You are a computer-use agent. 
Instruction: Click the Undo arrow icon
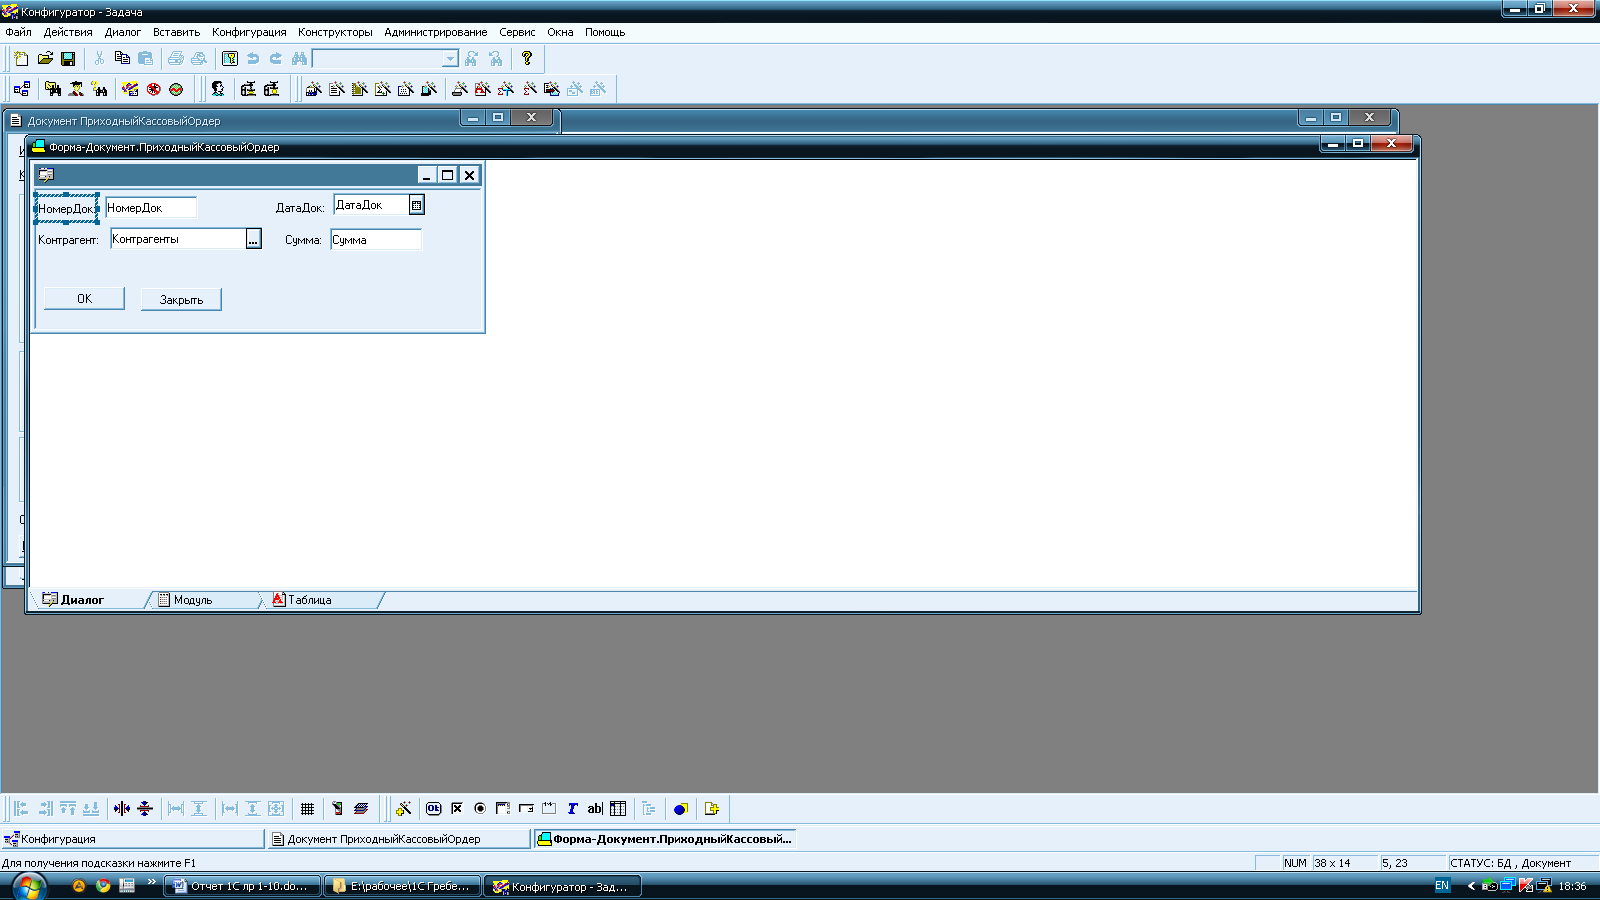coord(253,59)
